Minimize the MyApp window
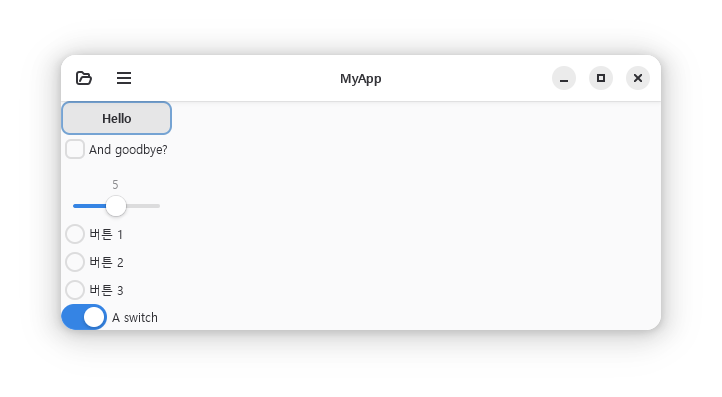The height and width of the screenshot is (397, 722). [x=564, y=78]
